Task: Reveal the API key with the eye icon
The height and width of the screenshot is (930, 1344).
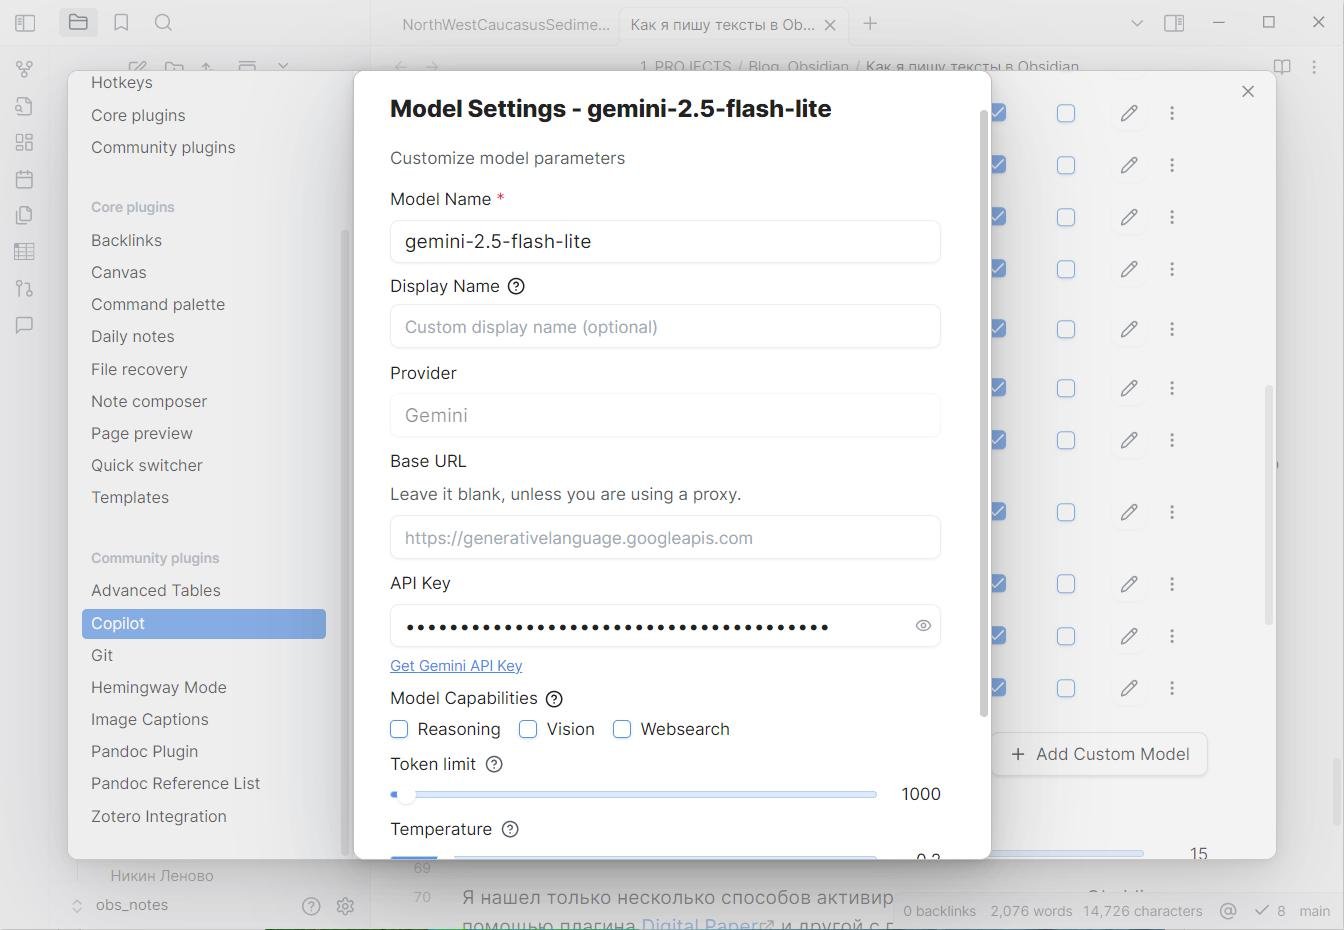Action: pyautogui.click(x=922, y=625)
